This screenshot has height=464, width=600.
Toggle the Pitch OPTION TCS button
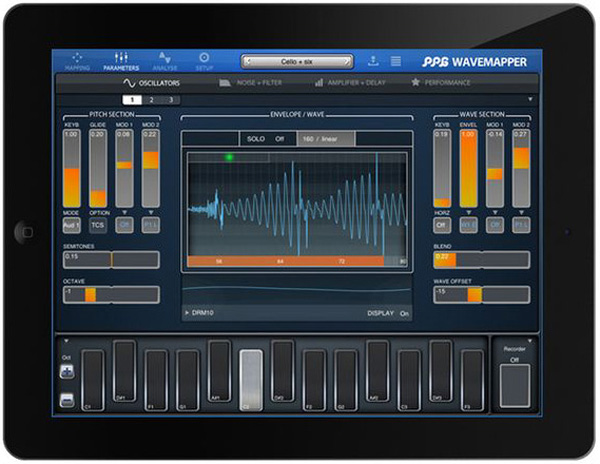98,225
